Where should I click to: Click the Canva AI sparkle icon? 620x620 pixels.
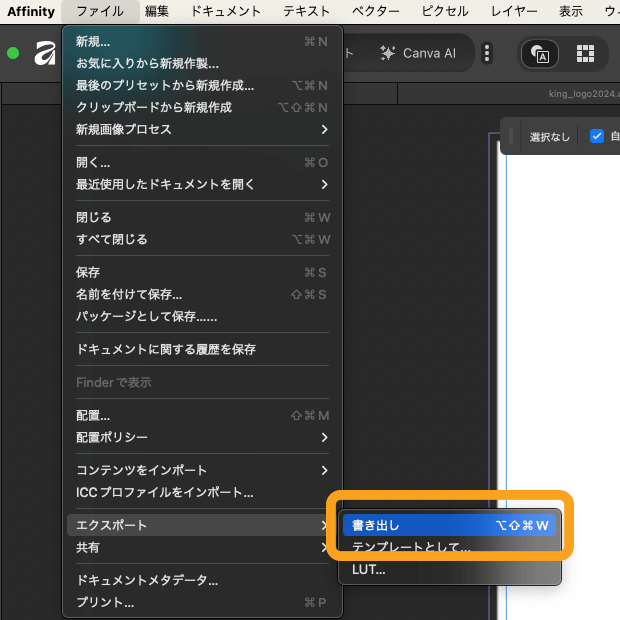pos(388,53)
